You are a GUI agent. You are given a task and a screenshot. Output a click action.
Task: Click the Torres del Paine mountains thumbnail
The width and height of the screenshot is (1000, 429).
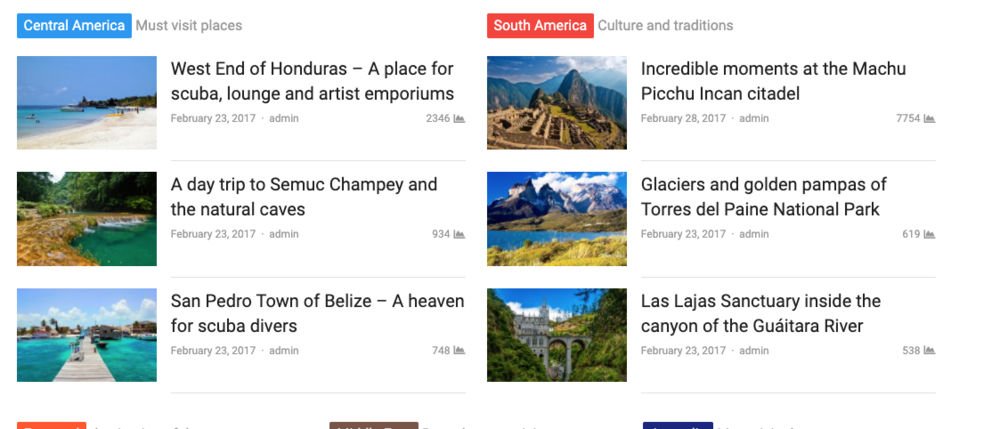(557, 219)
